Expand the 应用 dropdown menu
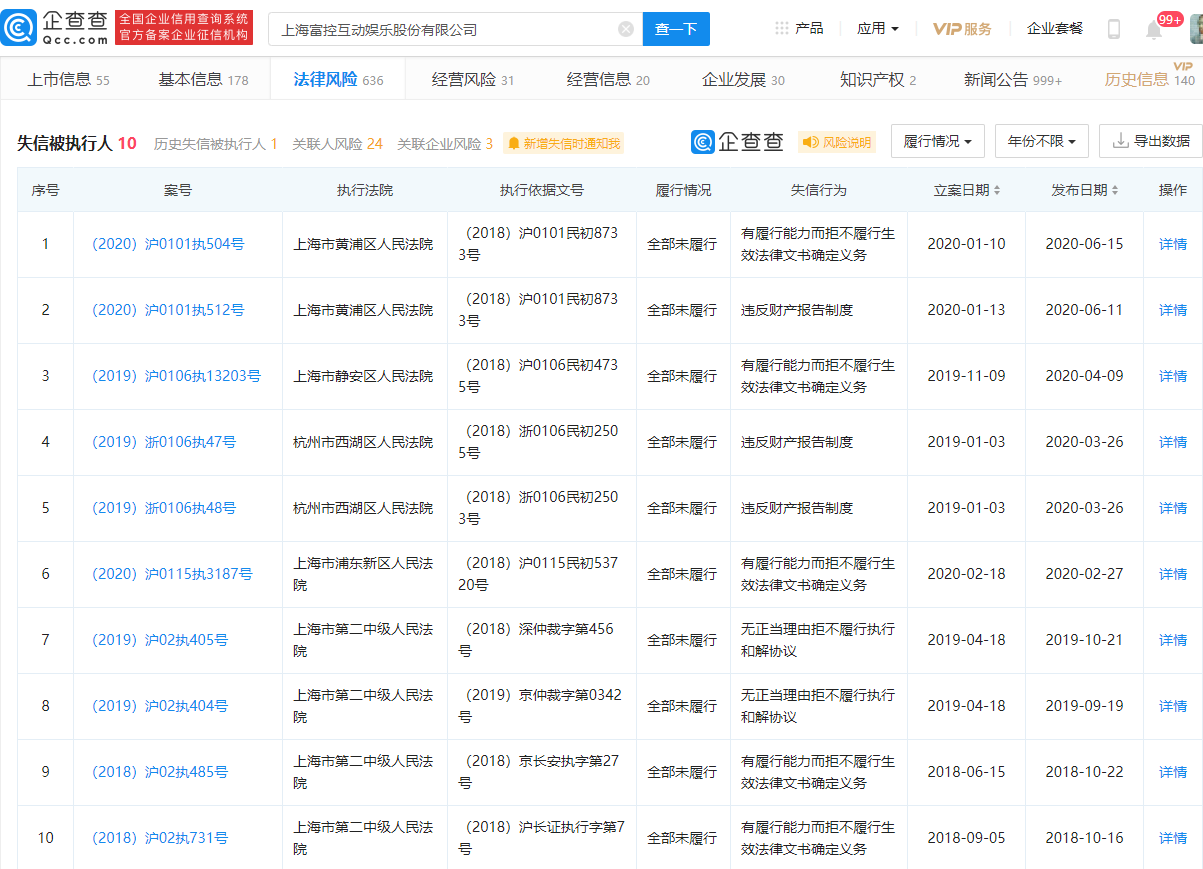 coord(877,28)
